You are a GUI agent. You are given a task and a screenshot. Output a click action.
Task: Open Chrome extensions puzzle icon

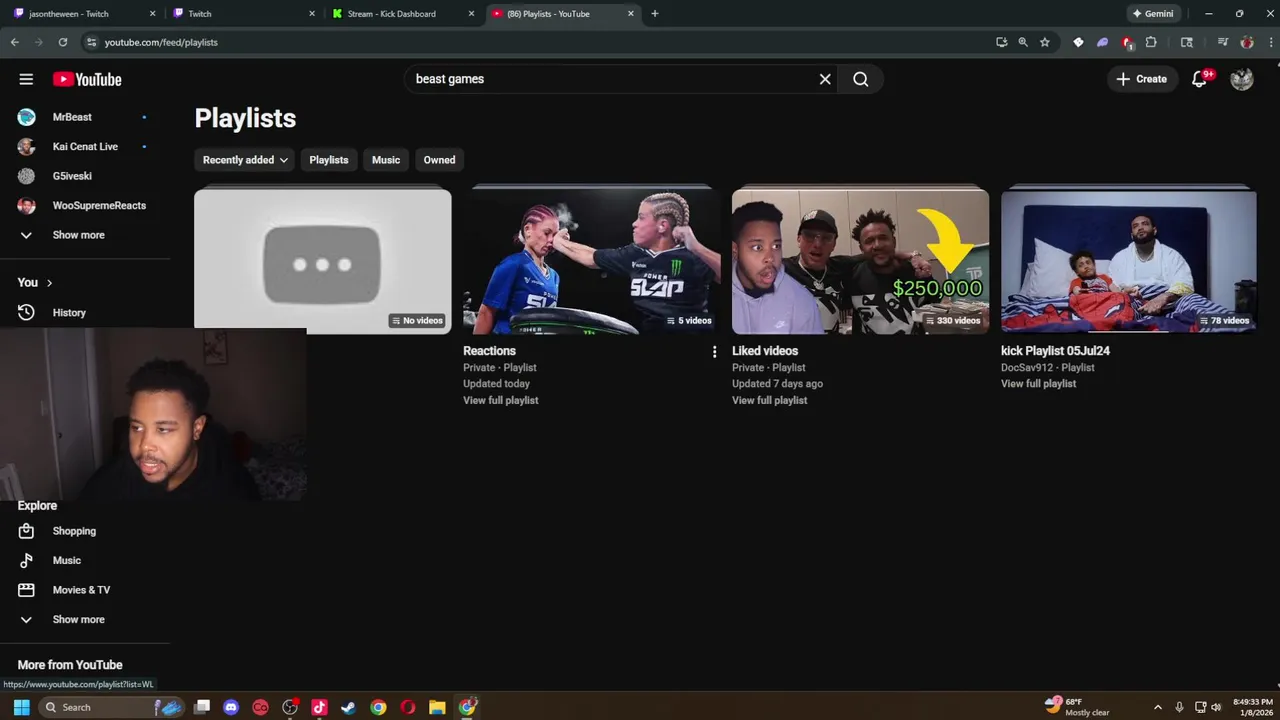coord(1151,42)
